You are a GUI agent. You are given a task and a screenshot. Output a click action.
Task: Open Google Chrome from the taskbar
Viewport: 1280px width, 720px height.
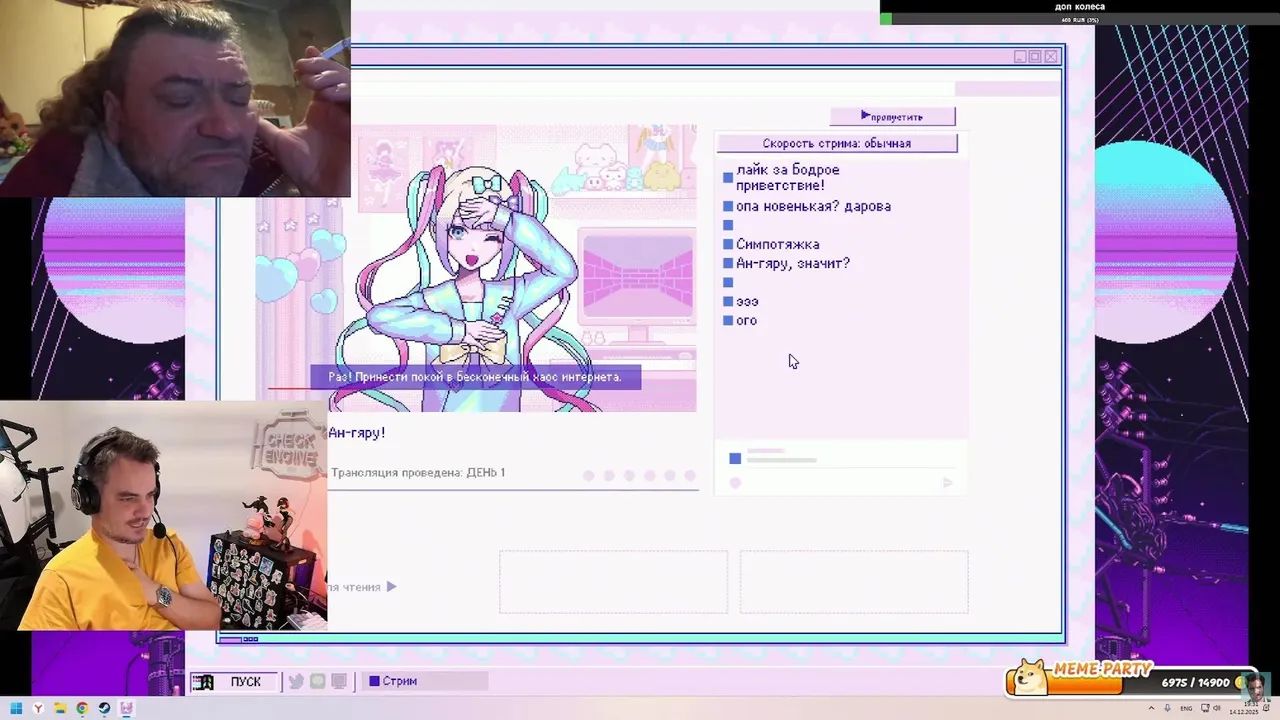[82, 709]
